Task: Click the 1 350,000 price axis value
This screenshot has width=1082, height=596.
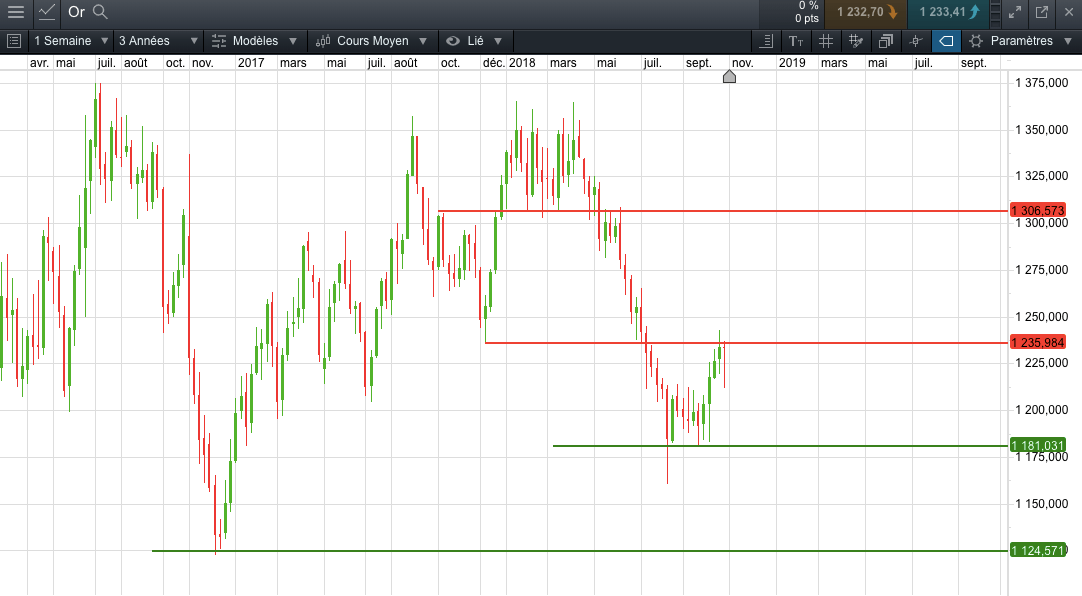Action: point(1041,130)
